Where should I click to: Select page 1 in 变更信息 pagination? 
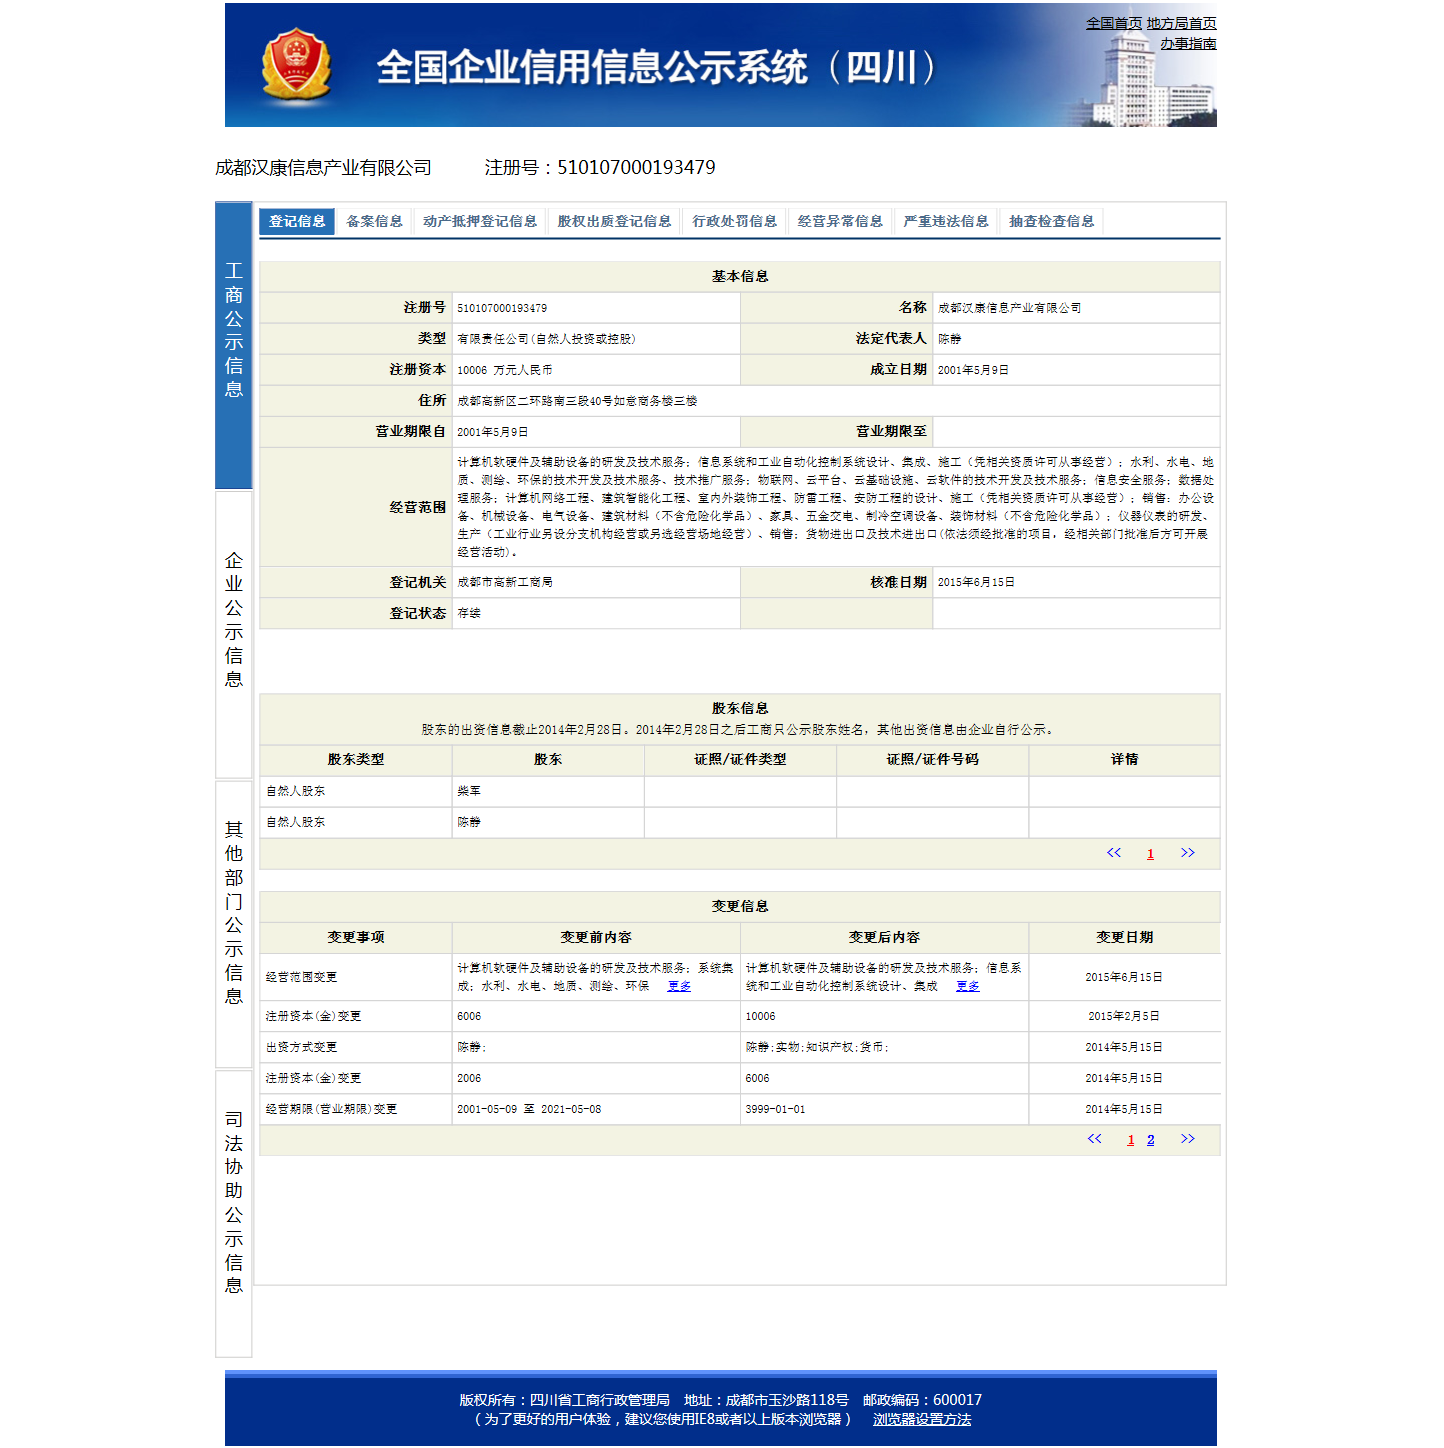click(x=1131, y=1140)
